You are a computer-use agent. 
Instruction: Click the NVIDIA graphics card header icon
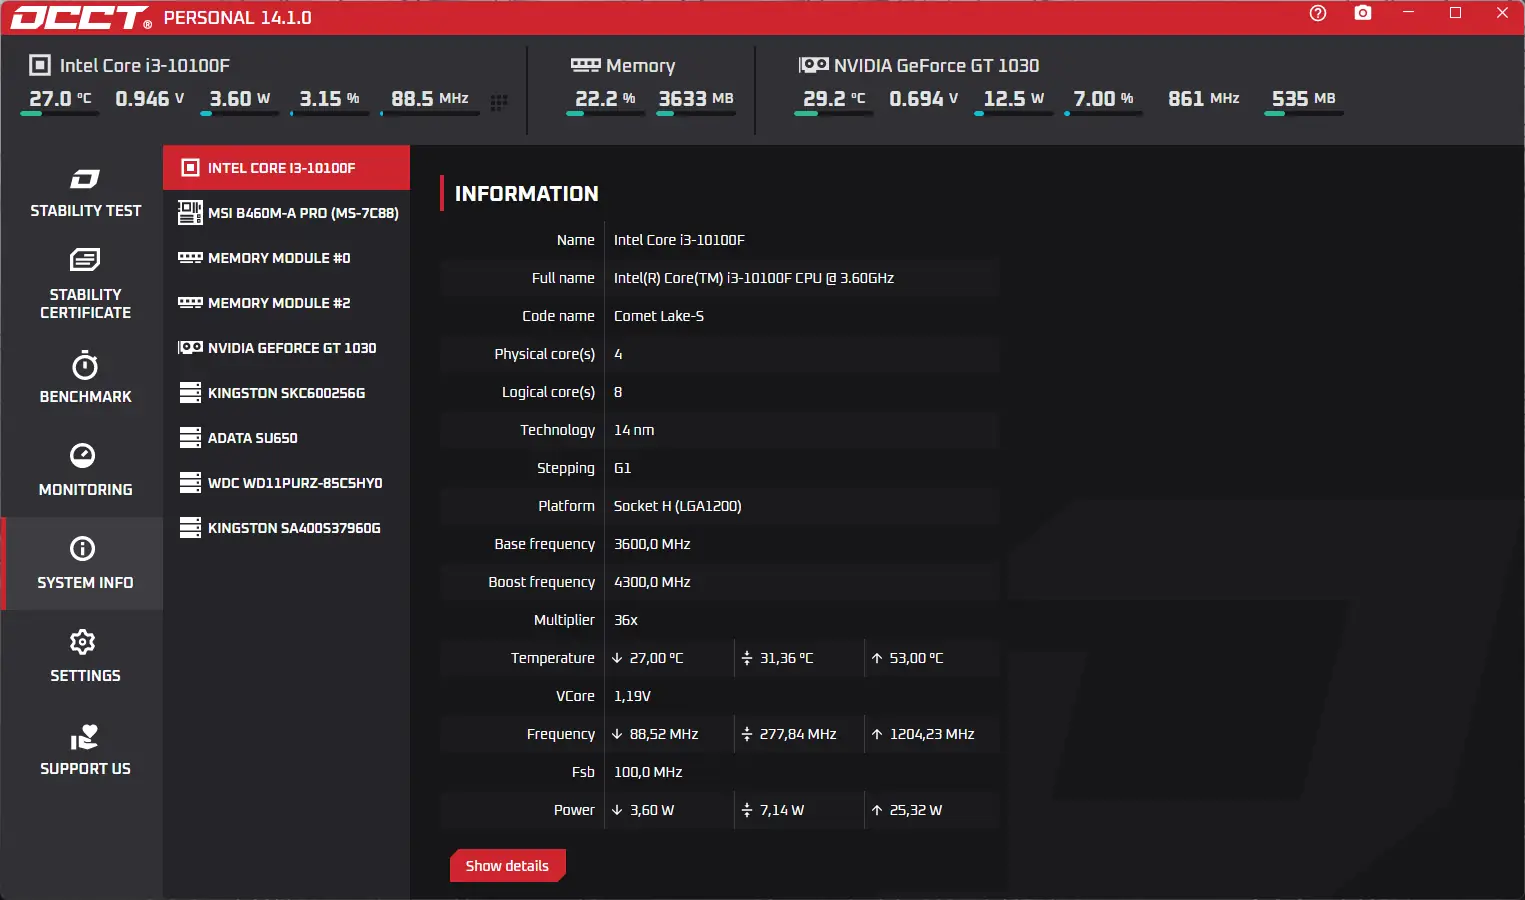(x=813, y=65)
